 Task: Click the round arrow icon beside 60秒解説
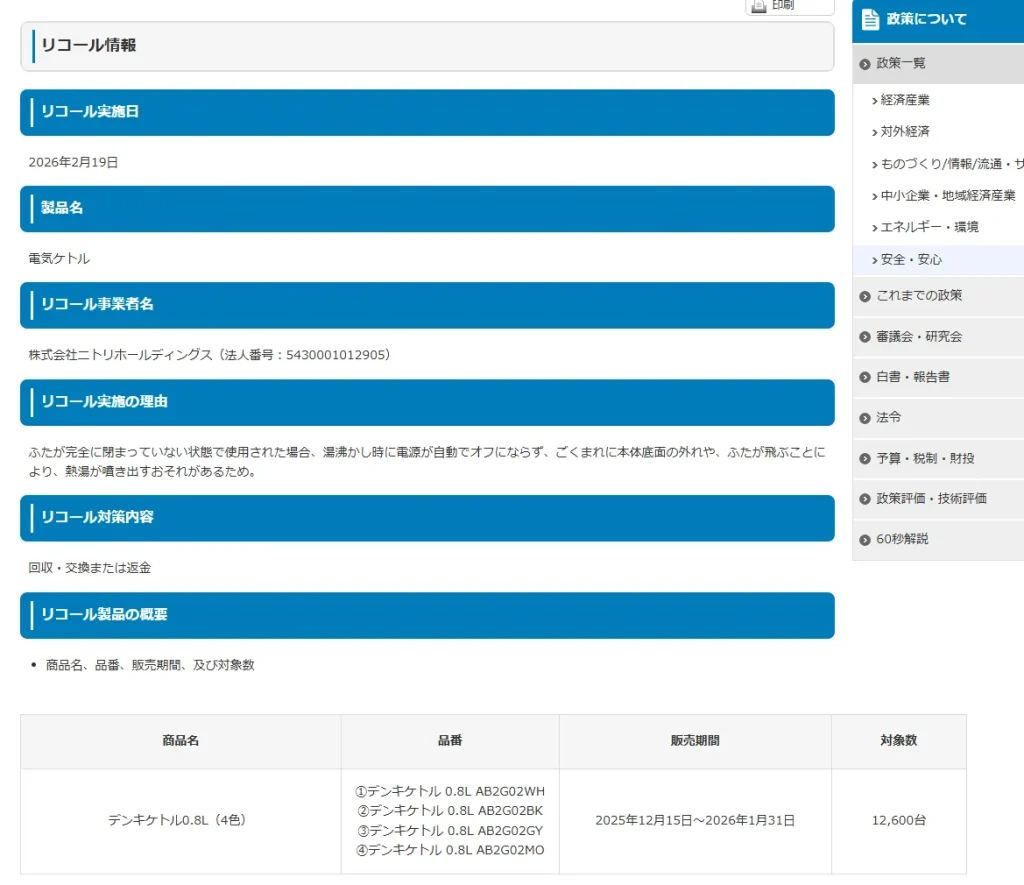[865, 540]
